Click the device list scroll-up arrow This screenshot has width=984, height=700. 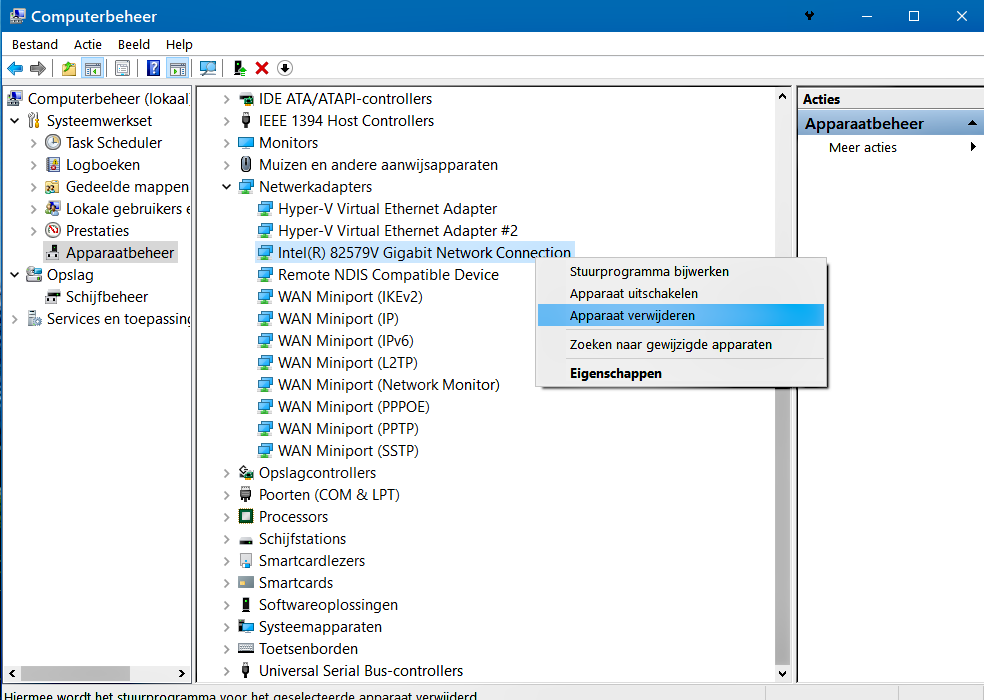(x=782, y=97)
